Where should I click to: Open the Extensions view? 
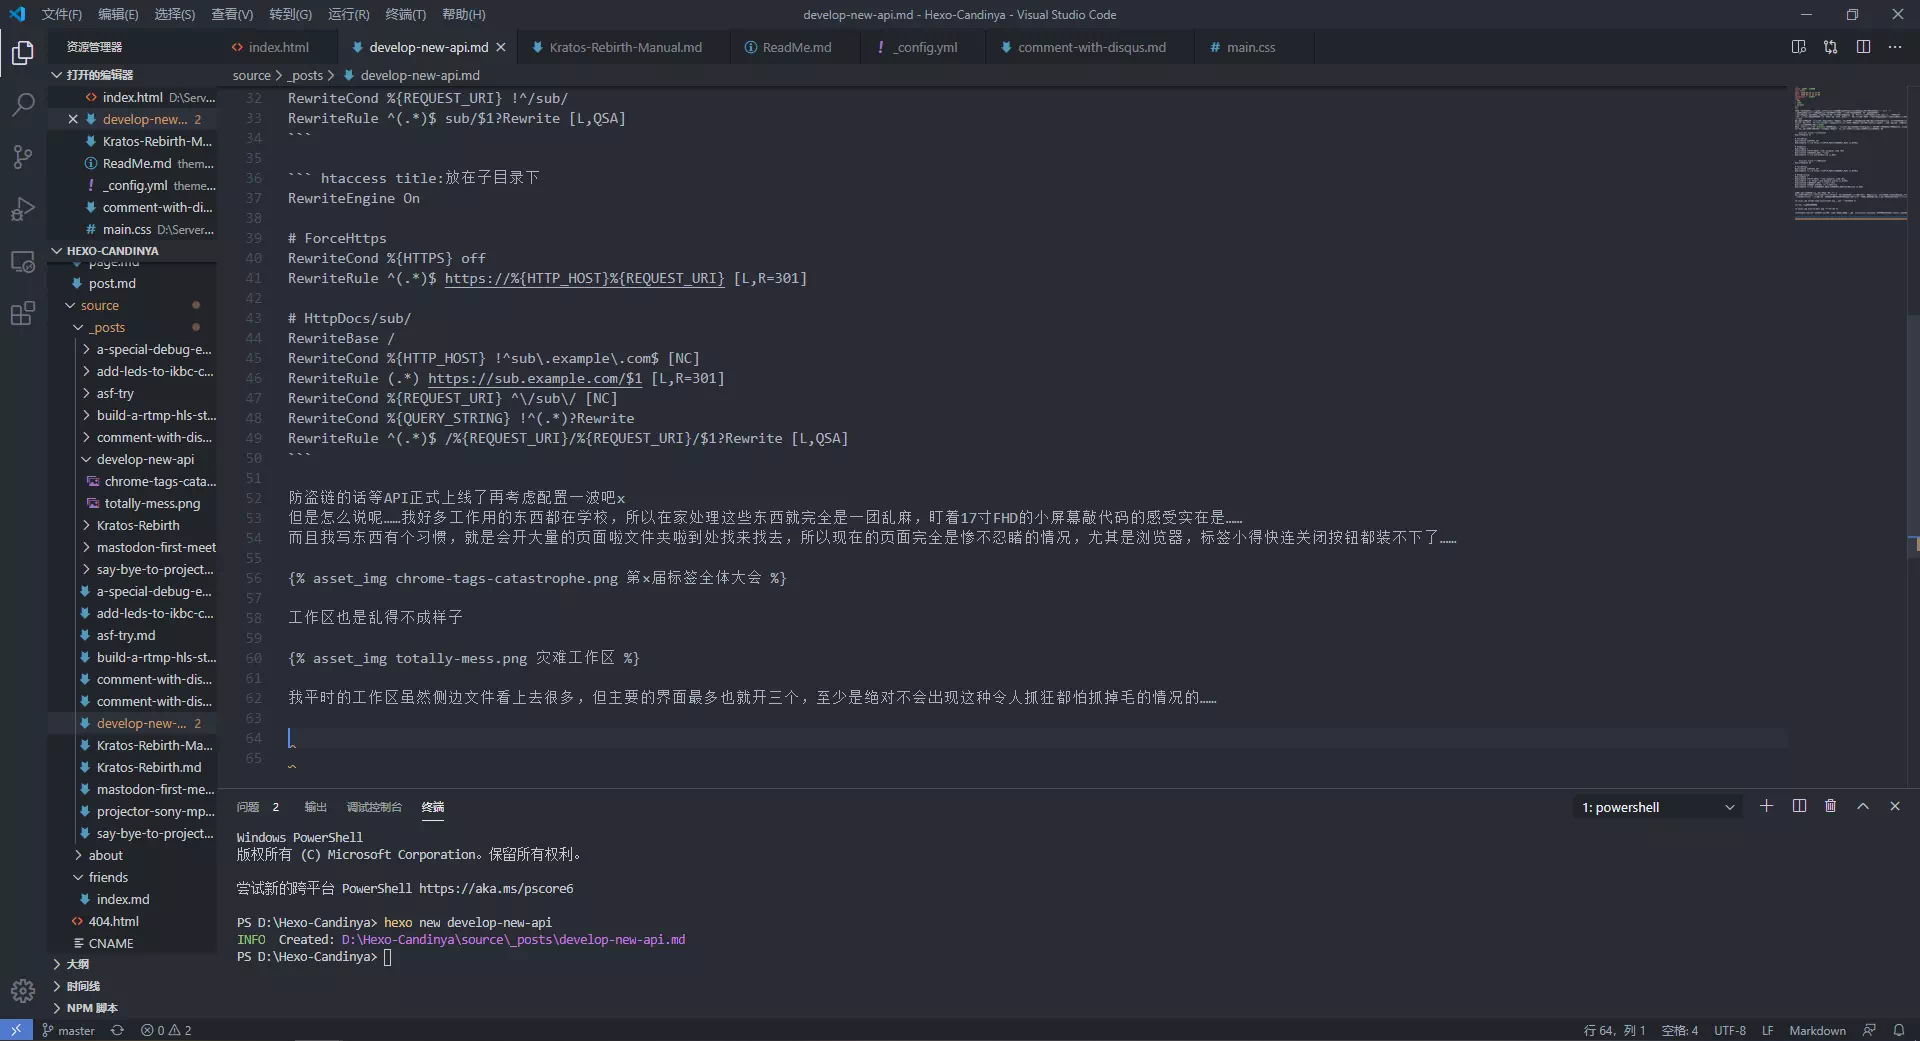pos(22,314)
